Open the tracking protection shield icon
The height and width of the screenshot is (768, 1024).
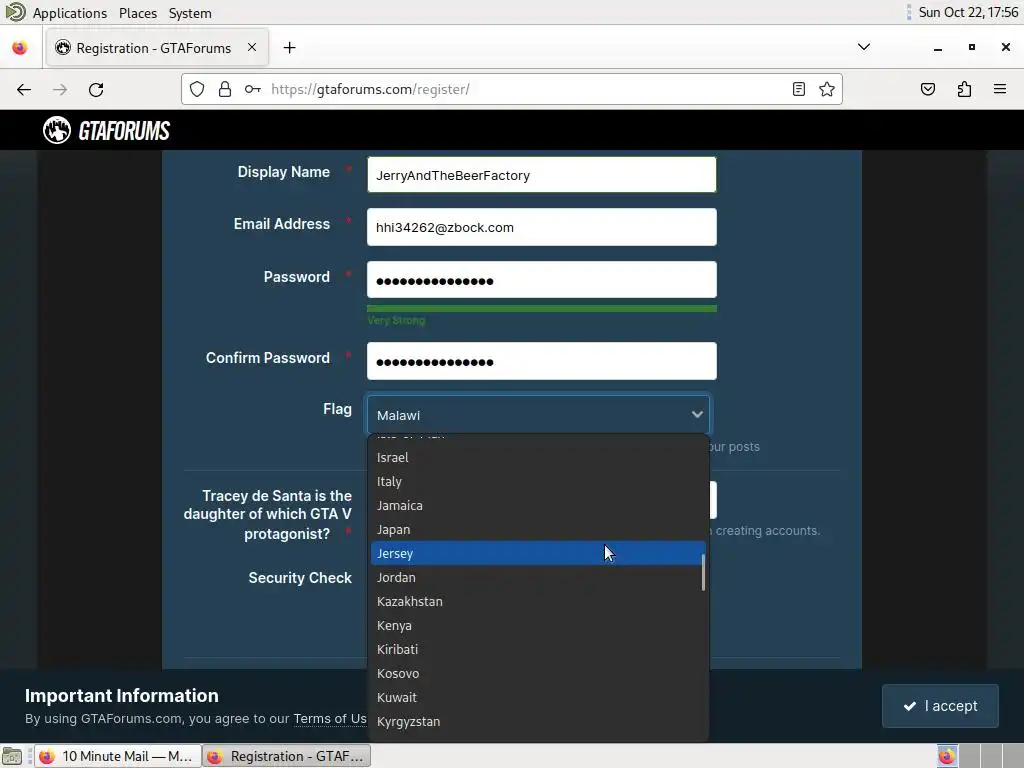pyautogui.click(x=197, y=89)
